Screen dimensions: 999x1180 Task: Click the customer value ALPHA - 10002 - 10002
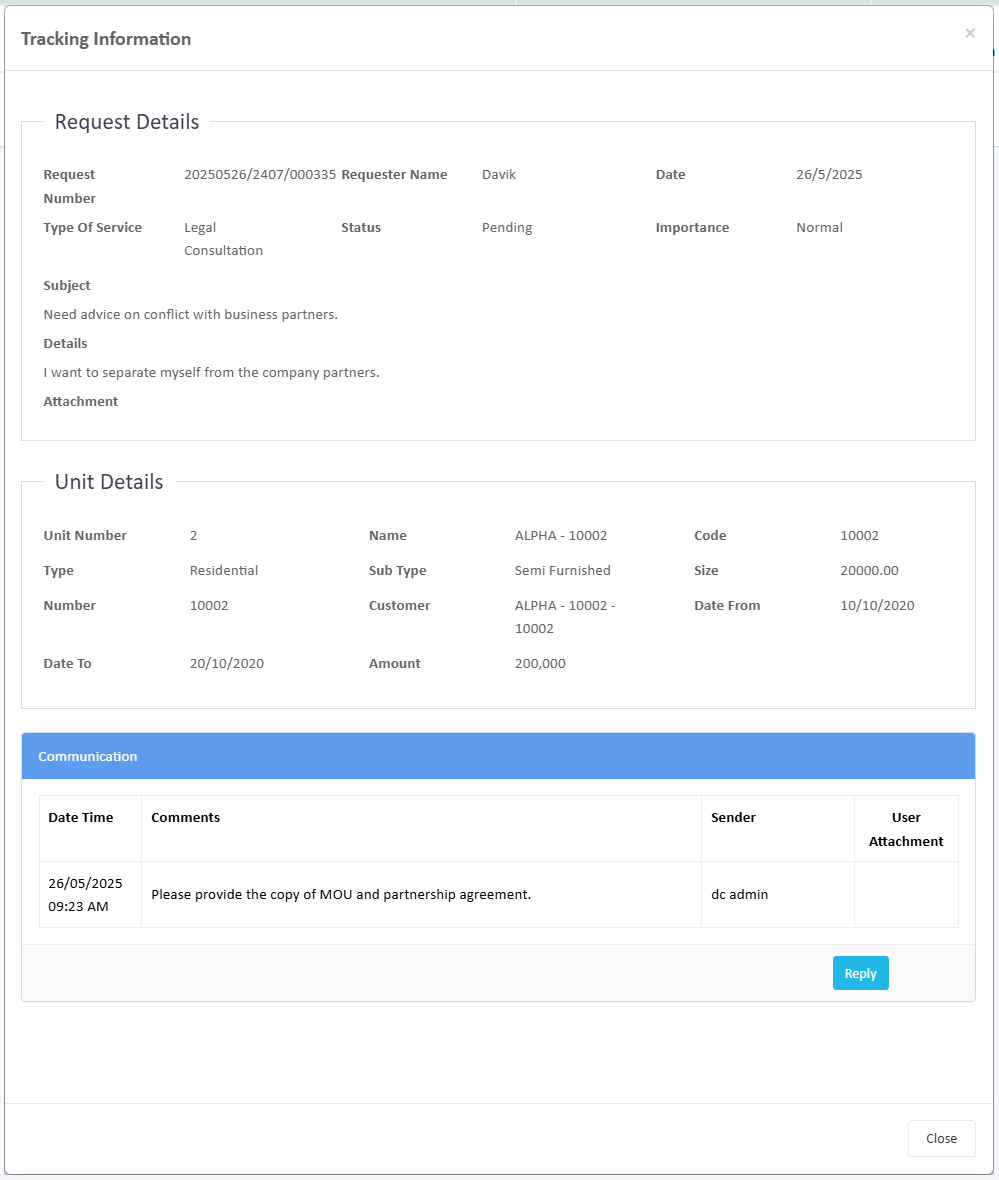[565, 617]
